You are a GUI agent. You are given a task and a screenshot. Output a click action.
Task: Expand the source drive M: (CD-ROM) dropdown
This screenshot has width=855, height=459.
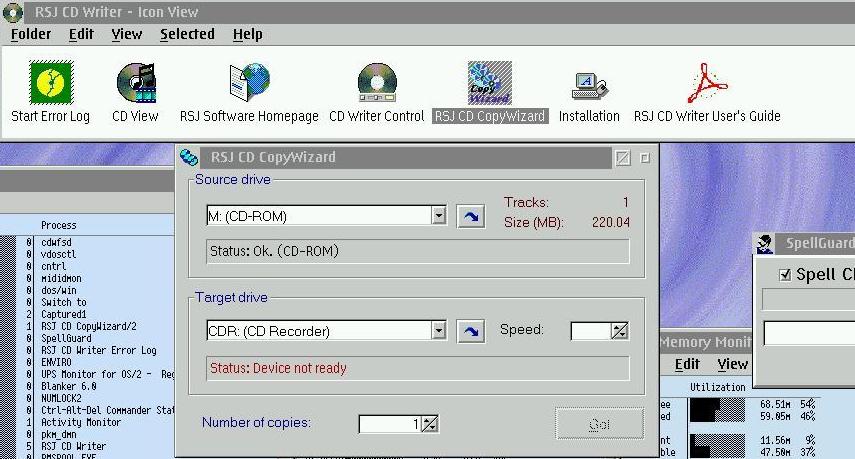coord(438,216)
